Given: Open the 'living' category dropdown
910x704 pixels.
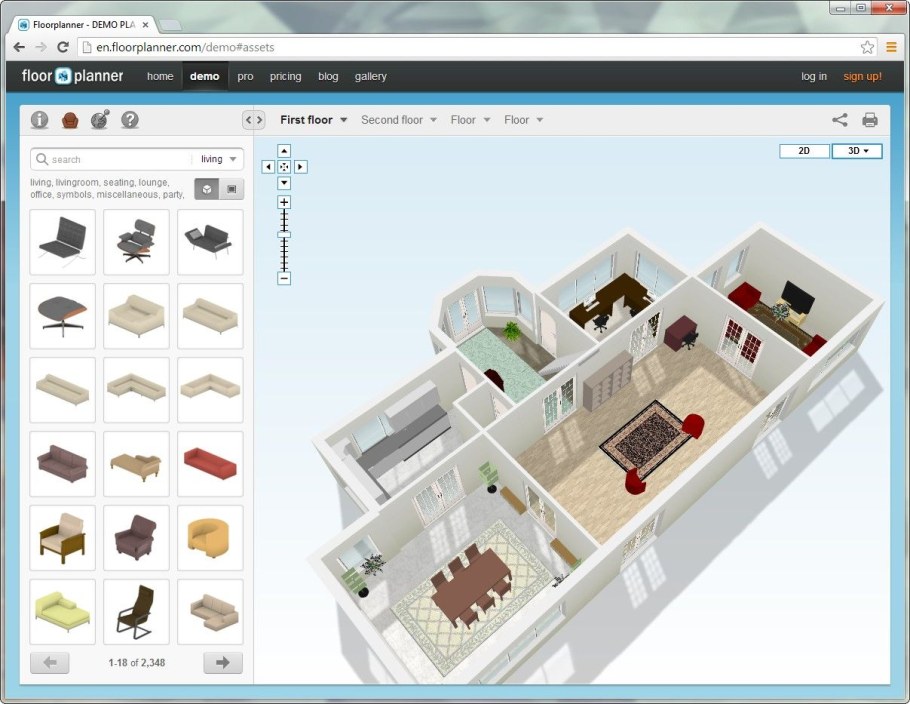Looking at the screenshot, I should coord(218,158).
